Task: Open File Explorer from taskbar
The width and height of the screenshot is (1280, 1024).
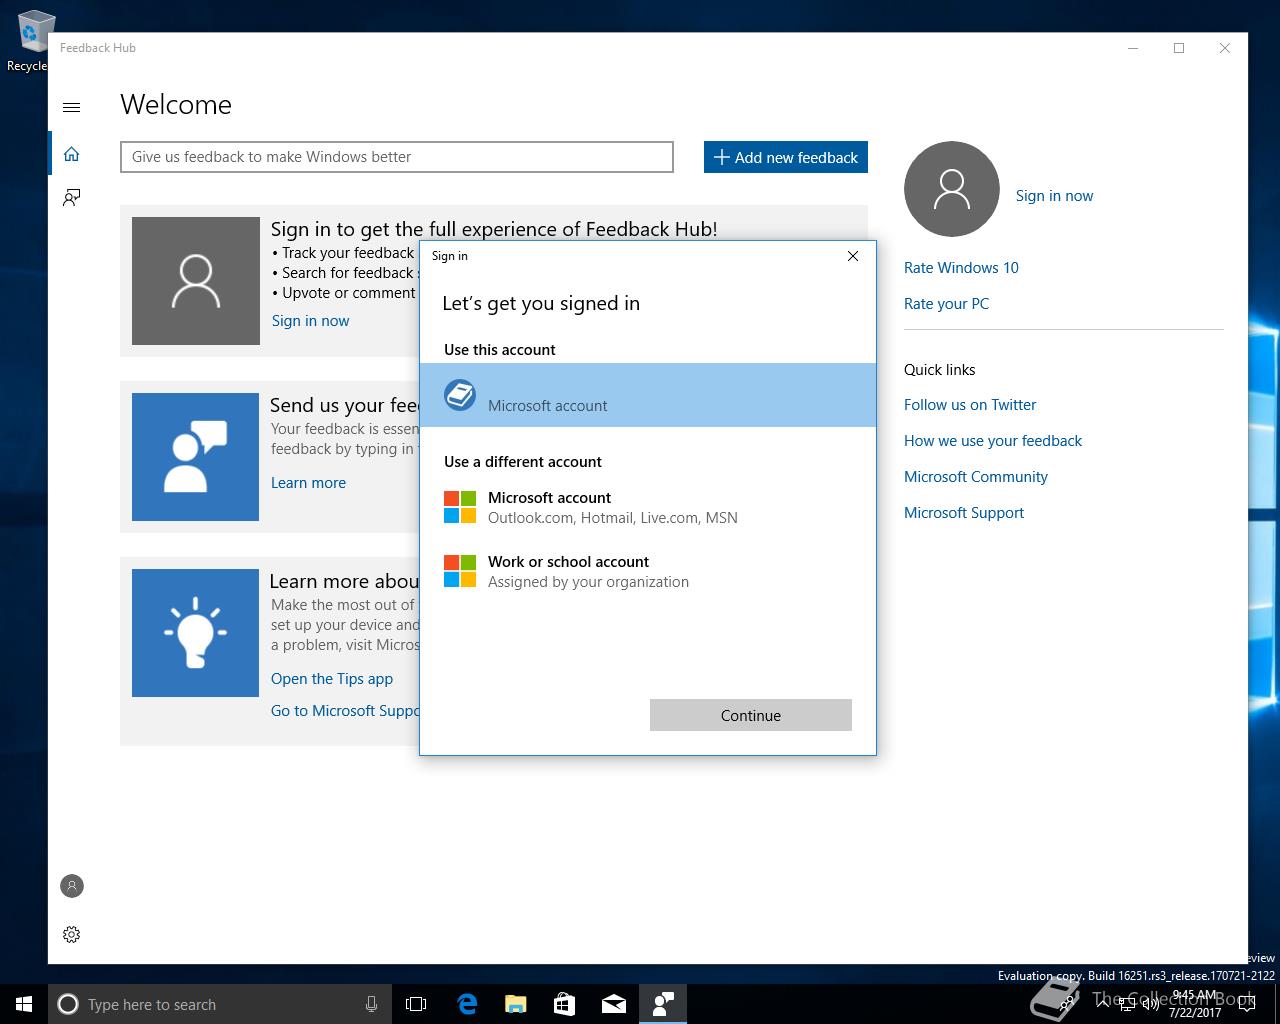Action: pyautogui.click(x=516, y=1004)
